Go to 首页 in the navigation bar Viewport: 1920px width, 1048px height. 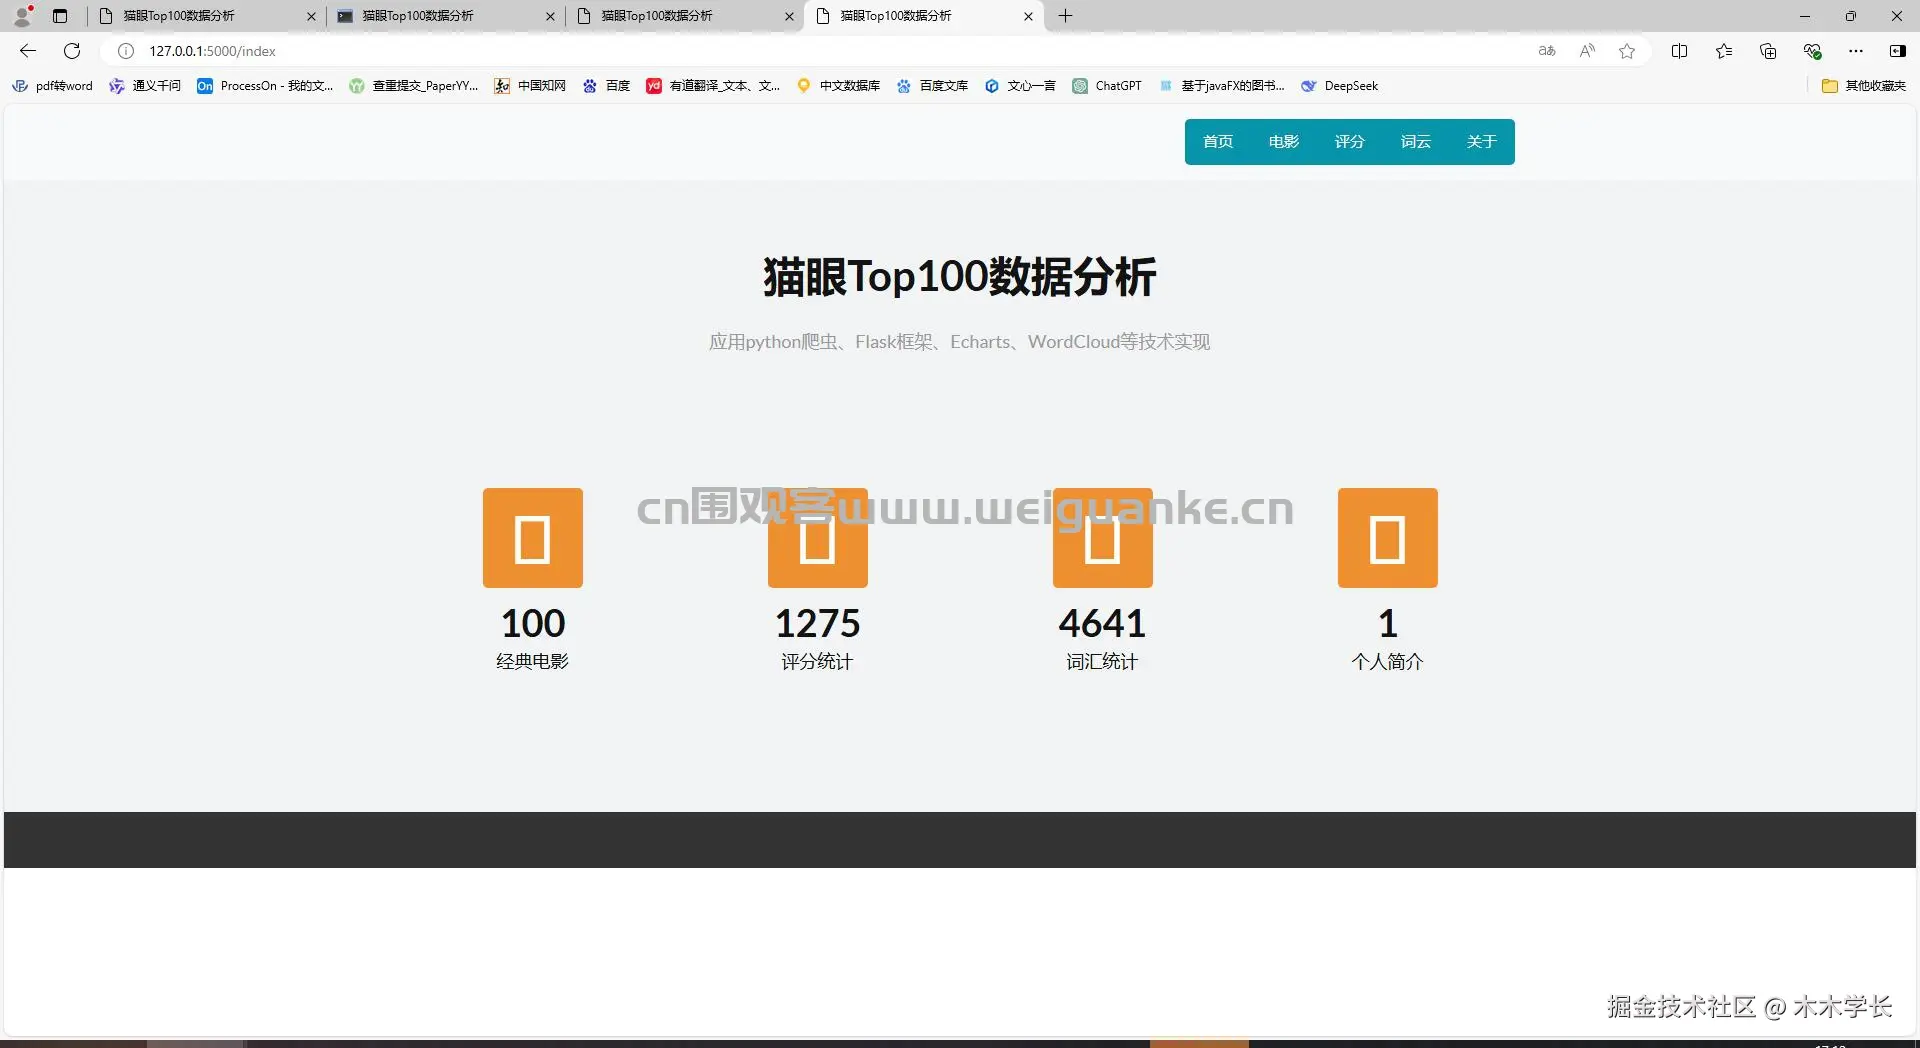pos(1218,142)
